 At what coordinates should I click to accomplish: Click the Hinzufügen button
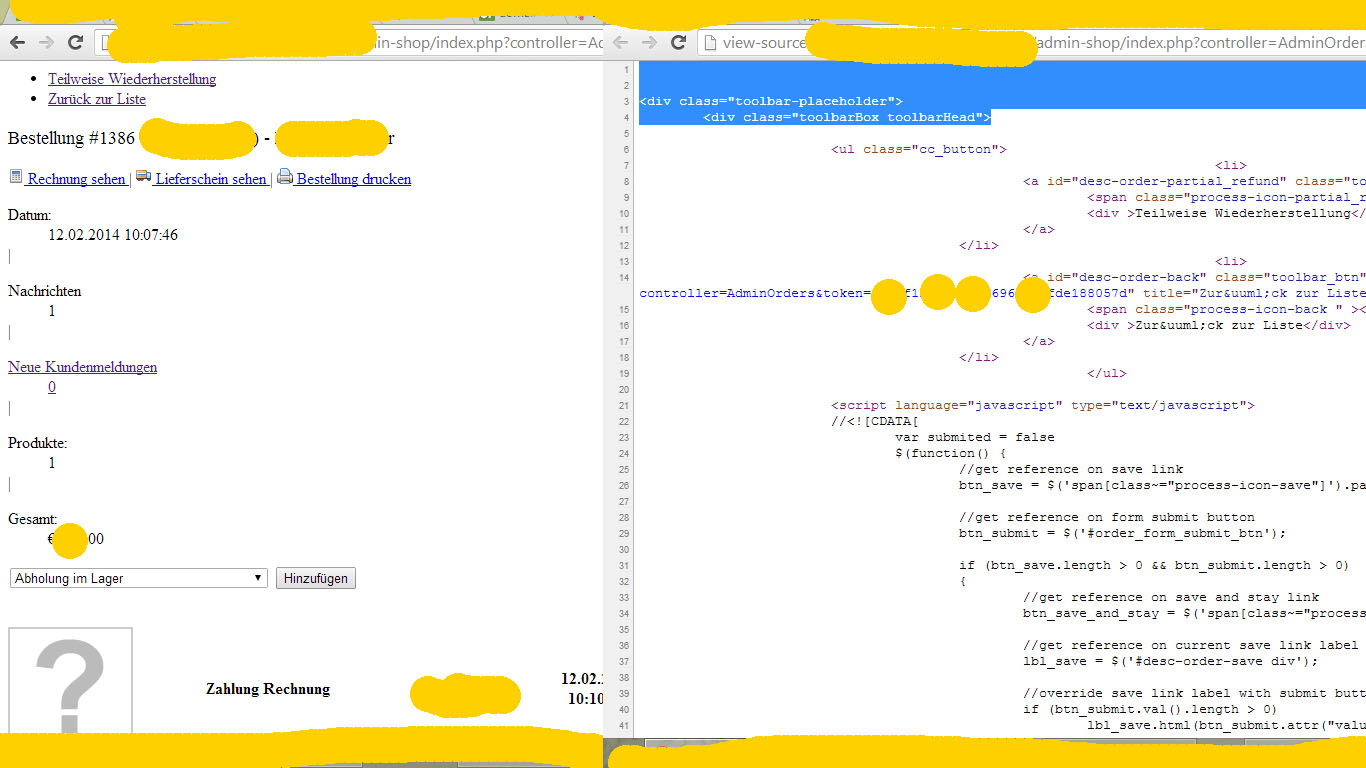coord(316,578)
